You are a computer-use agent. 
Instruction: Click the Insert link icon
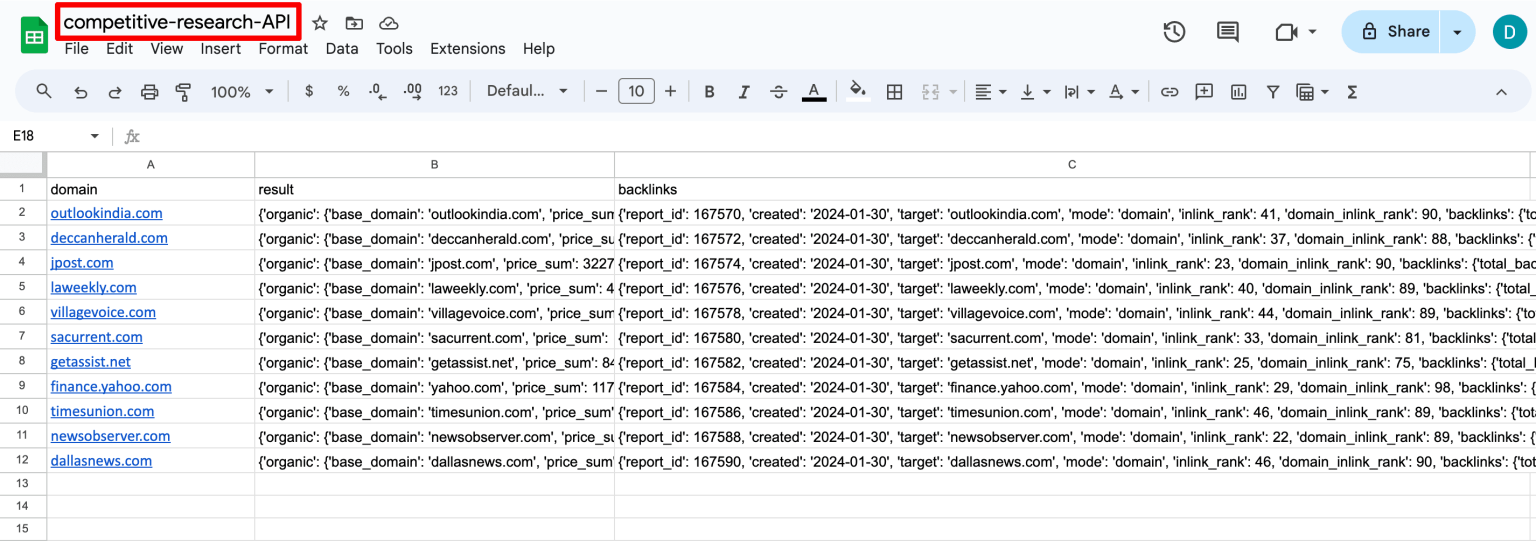pos(1169,92)
